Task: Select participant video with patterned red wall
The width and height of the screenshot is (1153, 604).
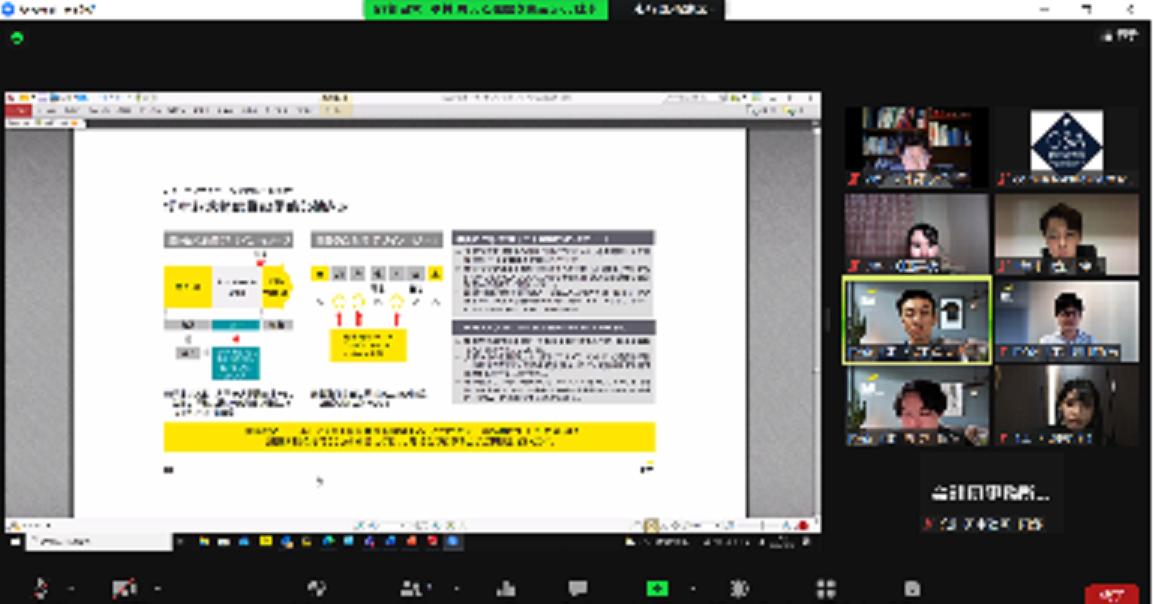Action: [x=916, y=233]
